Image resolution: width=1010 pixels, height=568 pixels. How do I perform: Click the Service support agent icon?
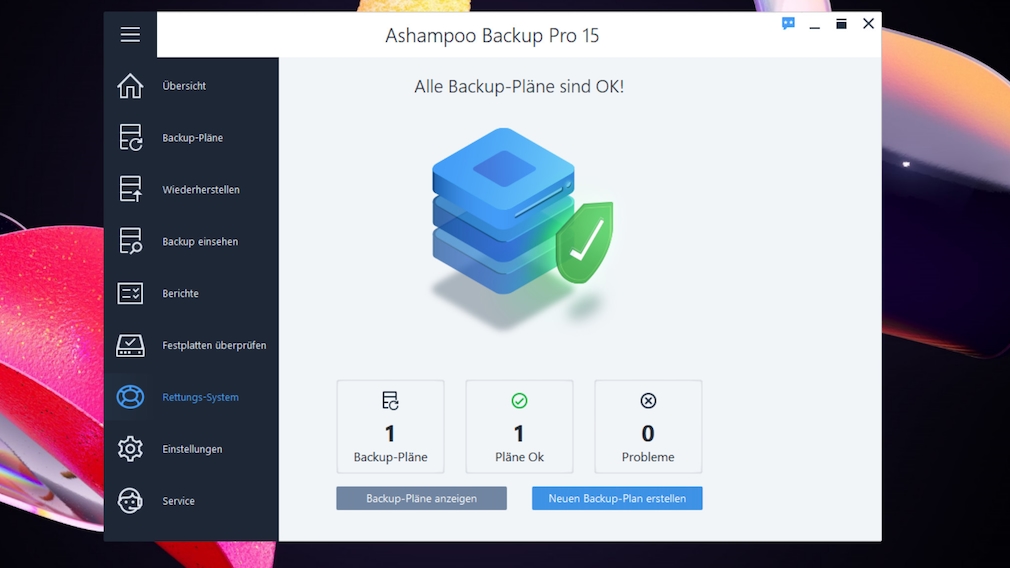pyautogui.click(x=130, y=500)
